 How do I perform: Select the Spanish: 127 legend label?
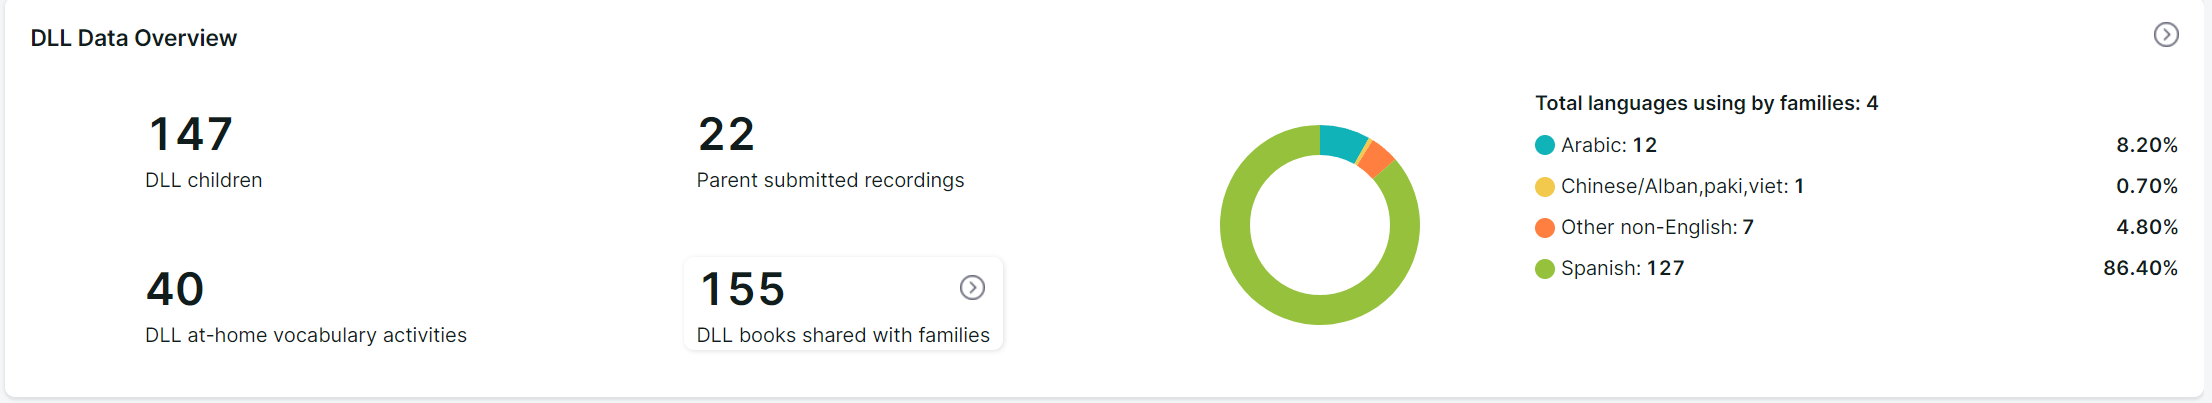pos(1622,268)
